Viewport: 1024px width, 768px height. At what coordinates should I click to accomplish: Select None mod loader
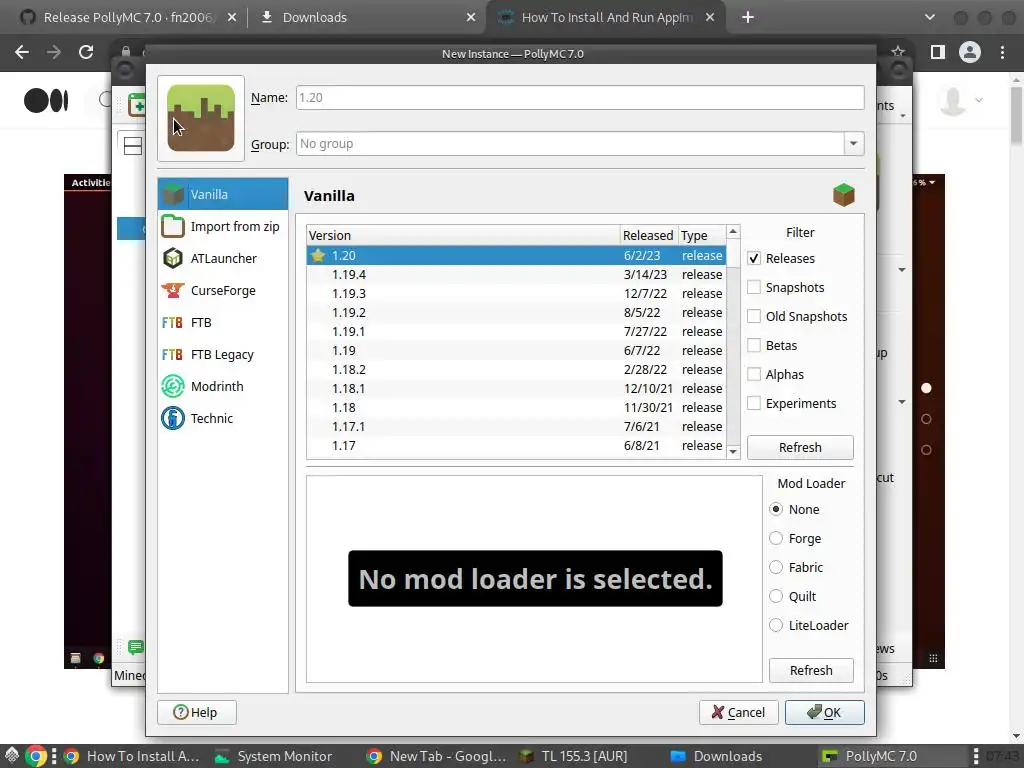pyautogui.click(x=776, y=509)
